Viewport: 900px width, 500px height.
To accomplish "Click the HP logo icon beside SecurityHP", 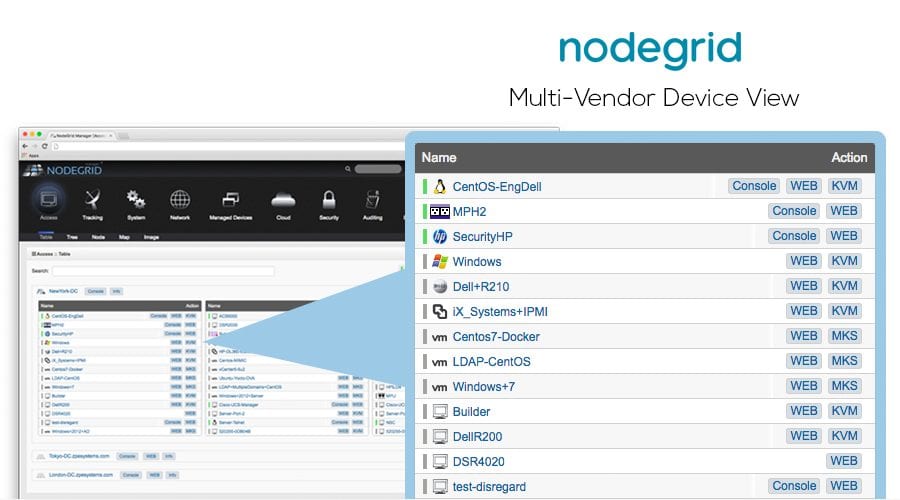I will coord(439,236).
